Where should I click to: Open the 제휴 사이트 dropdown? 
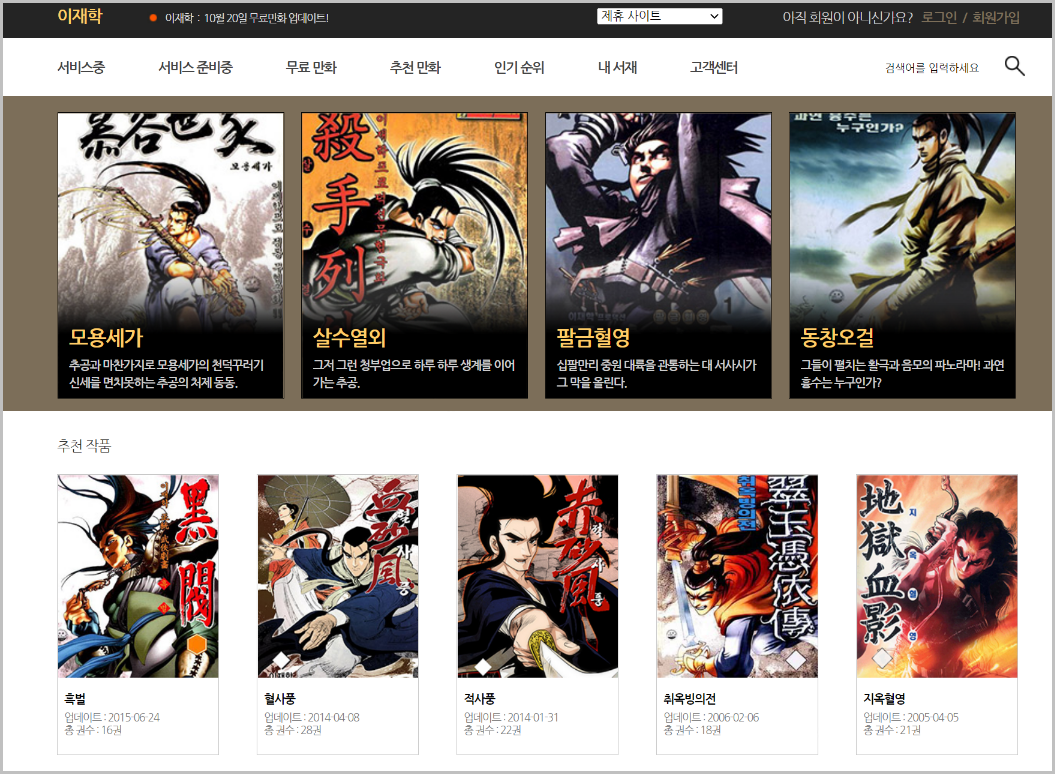click(659, 16)
